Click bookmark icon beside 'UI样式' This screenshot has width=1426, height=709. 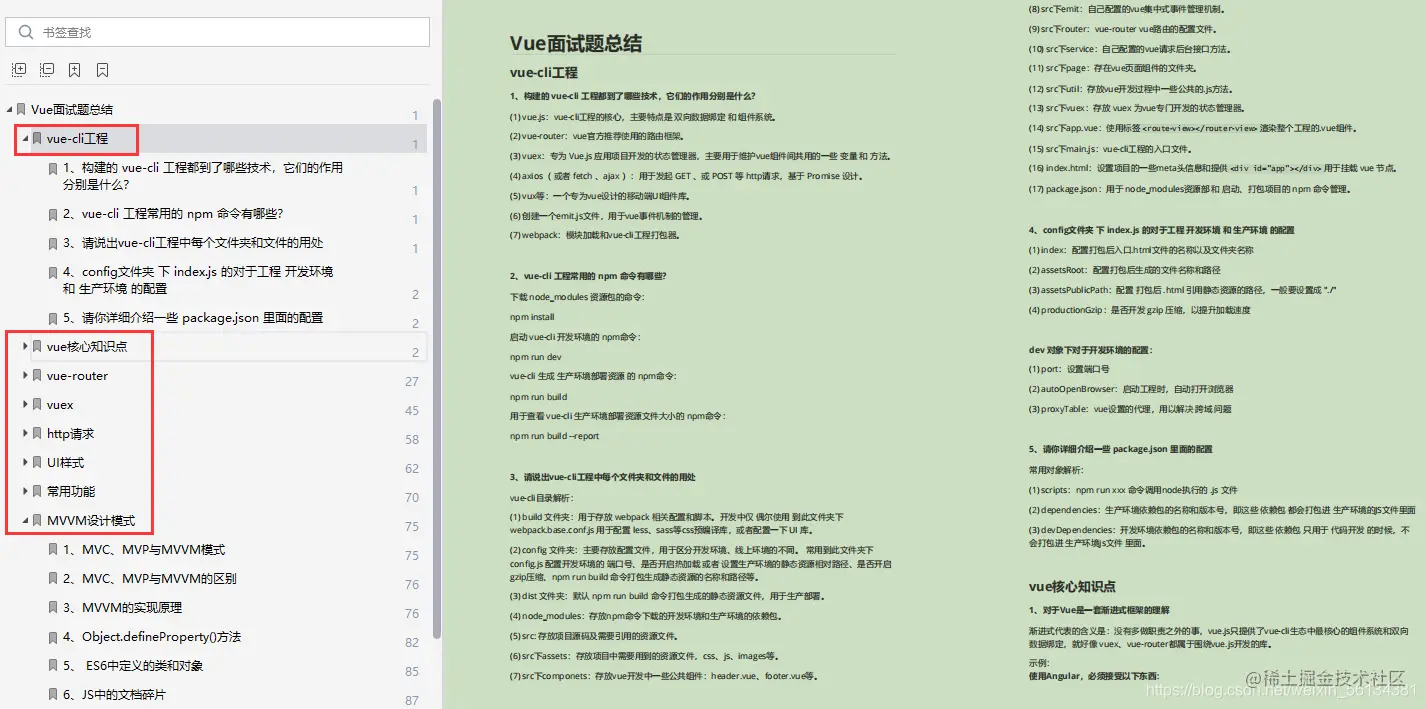click(x=37, y=462)
